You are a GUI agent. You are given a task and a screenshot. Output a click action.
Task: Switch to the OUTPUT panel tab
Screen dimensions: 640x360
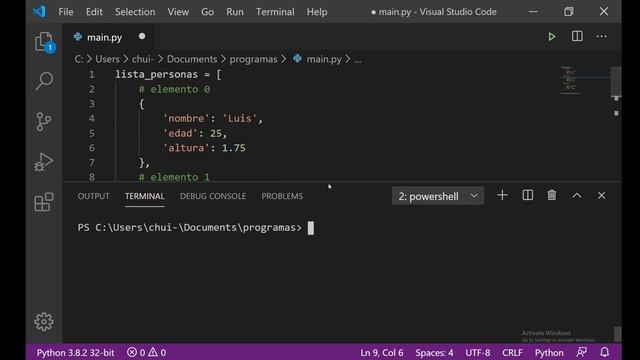[x=93, y=196]
